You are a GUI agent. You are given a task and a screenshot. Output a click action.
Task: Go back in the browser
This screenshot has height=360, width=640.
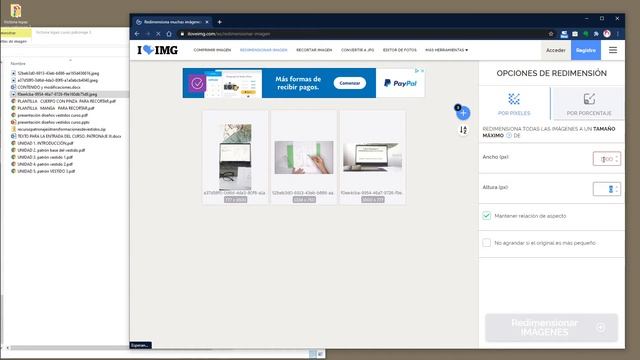[x=137, y=34]
